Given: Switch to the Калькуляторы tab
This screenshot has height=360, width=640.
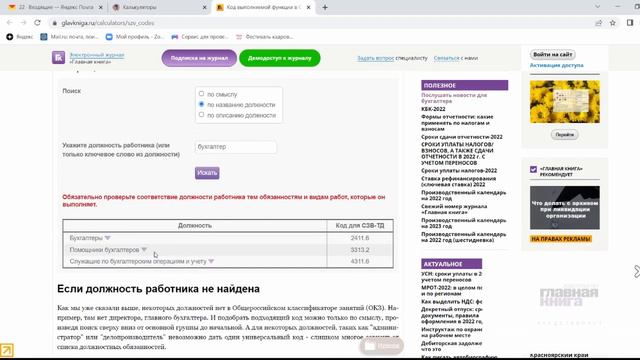Looking at the screenshot, I should (160, 7).
